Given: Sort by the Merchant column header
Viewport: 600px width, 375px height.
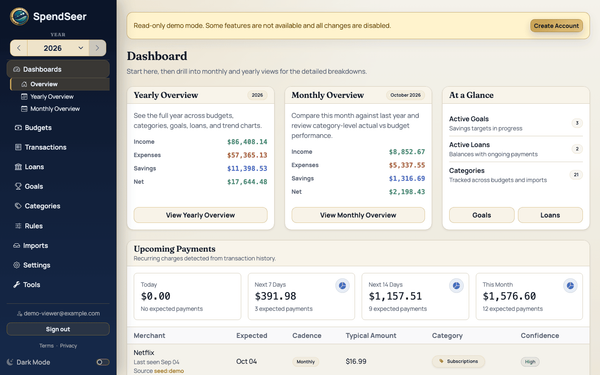Looking at the screenshot, I should click(x=149, y=336).
